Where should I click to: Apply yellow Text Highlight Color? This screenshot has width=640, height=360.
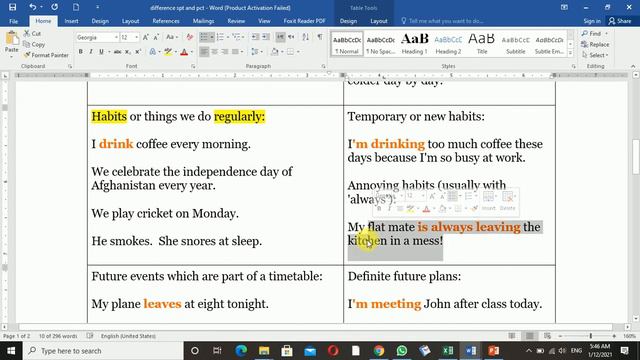[167, 52]
